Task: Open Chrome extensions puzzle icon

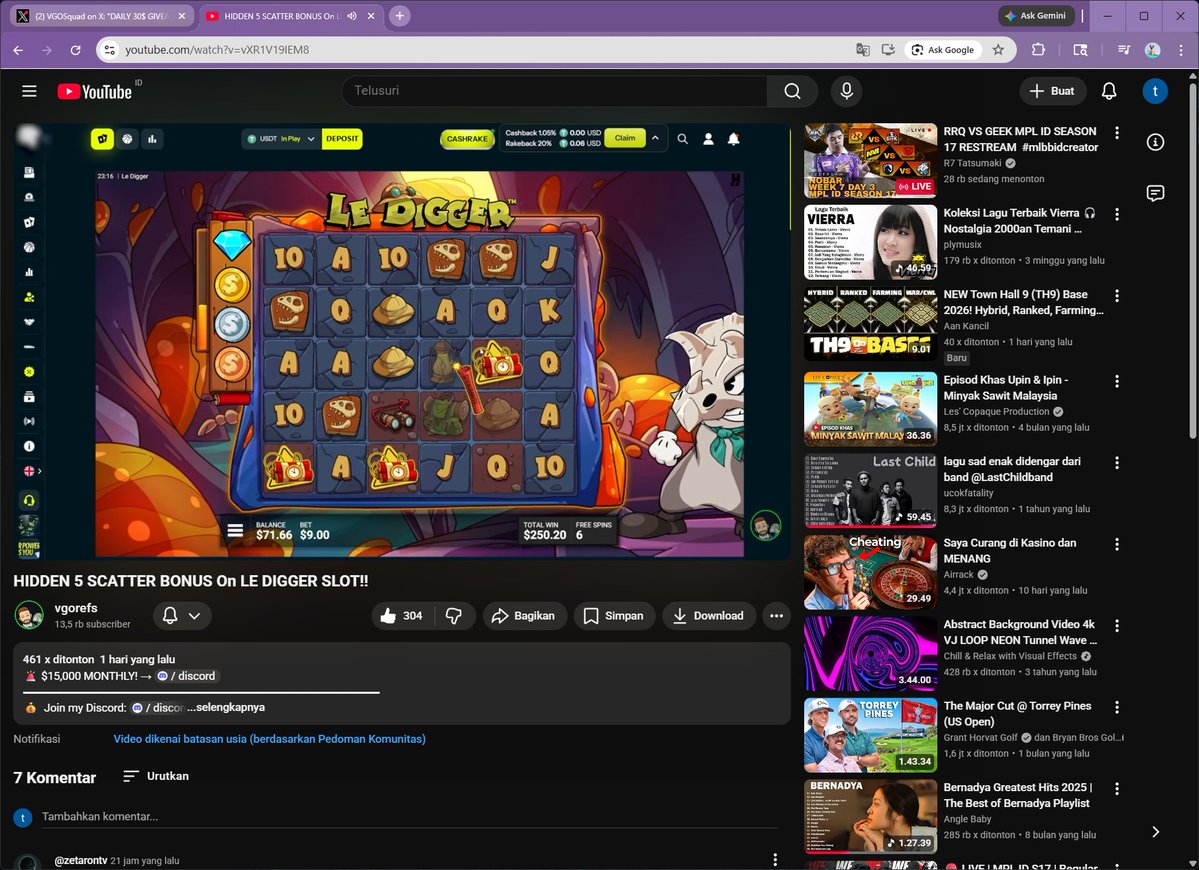Action: [1038, 50]
